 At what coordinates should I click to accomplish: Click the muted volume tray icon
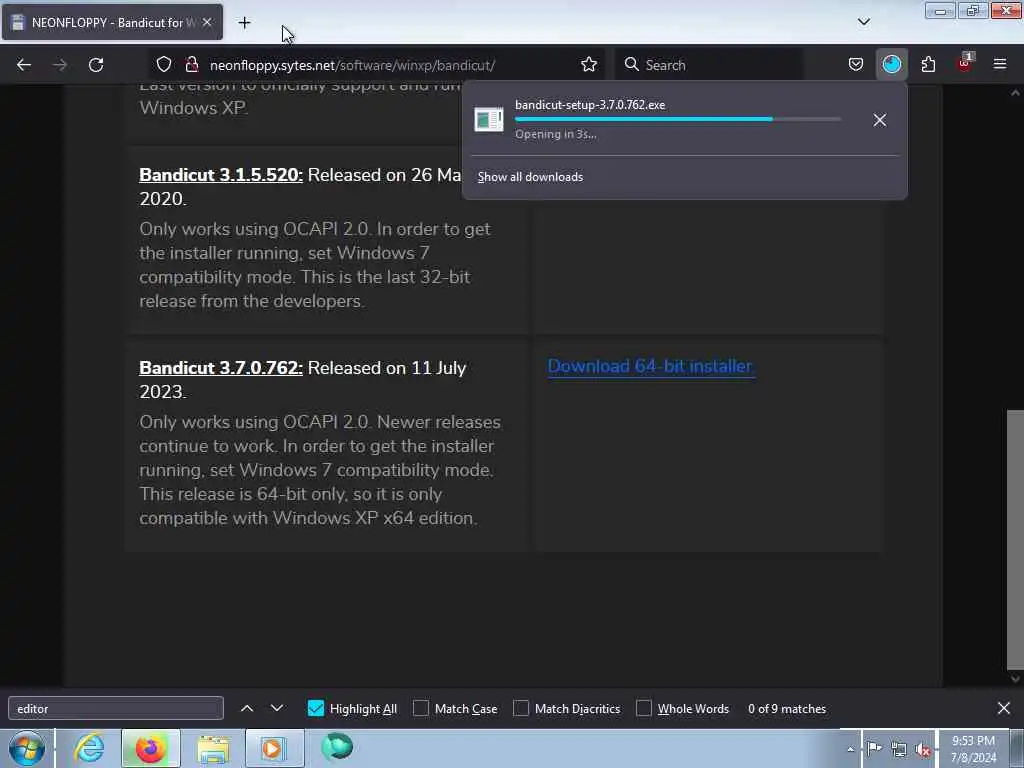[923, 750]
